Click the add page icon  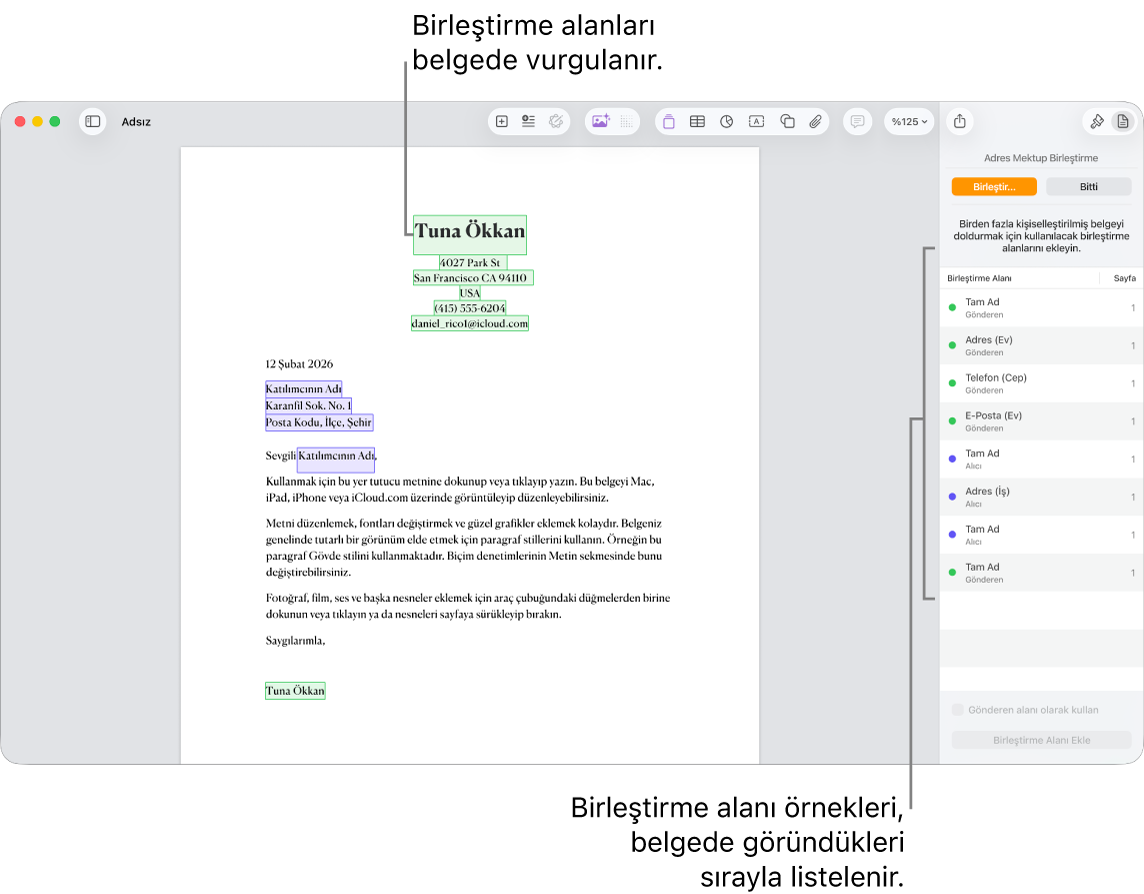(502, 121)
